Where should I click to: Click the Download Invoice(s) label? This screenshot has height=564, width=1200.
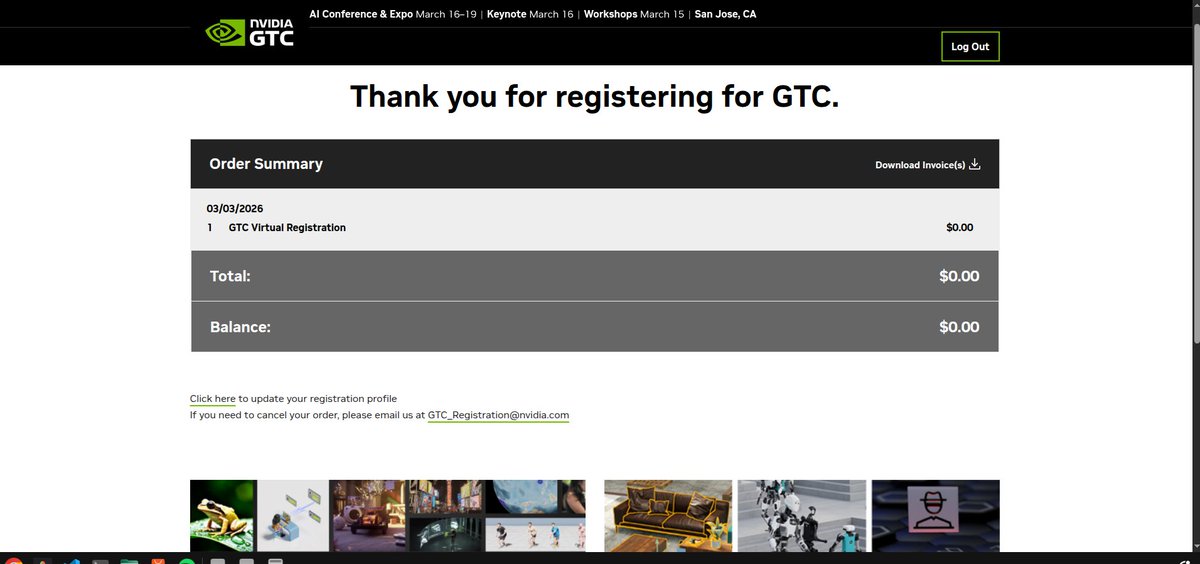click(920, 165)
